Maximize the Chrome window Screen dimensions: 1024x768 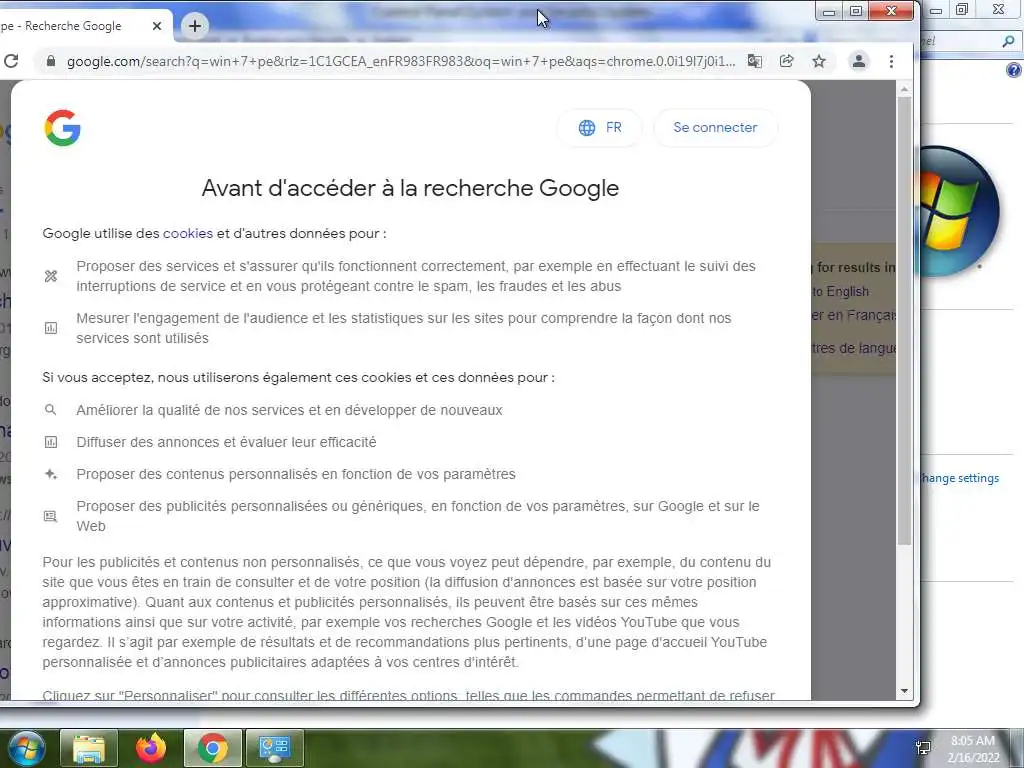[x=856, y=11]
